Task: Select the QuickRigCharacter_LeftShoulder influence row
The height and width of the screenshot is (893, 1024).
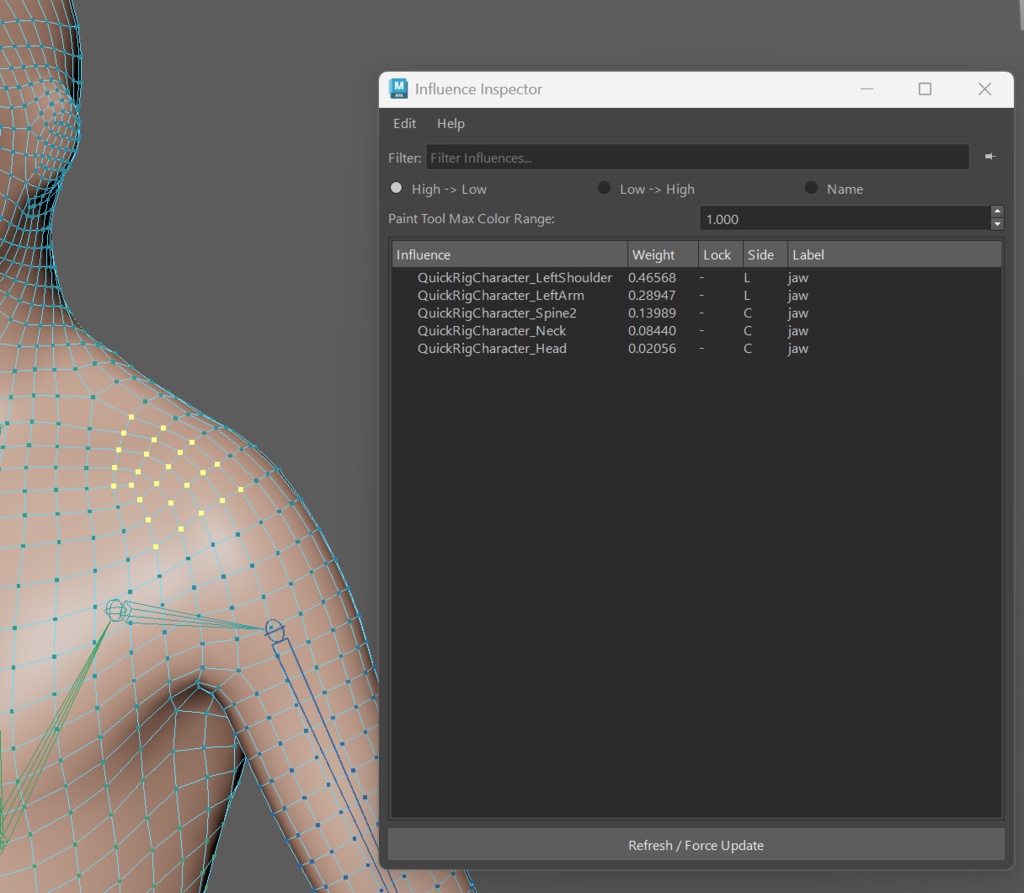Action: click(x=515, y=277)
